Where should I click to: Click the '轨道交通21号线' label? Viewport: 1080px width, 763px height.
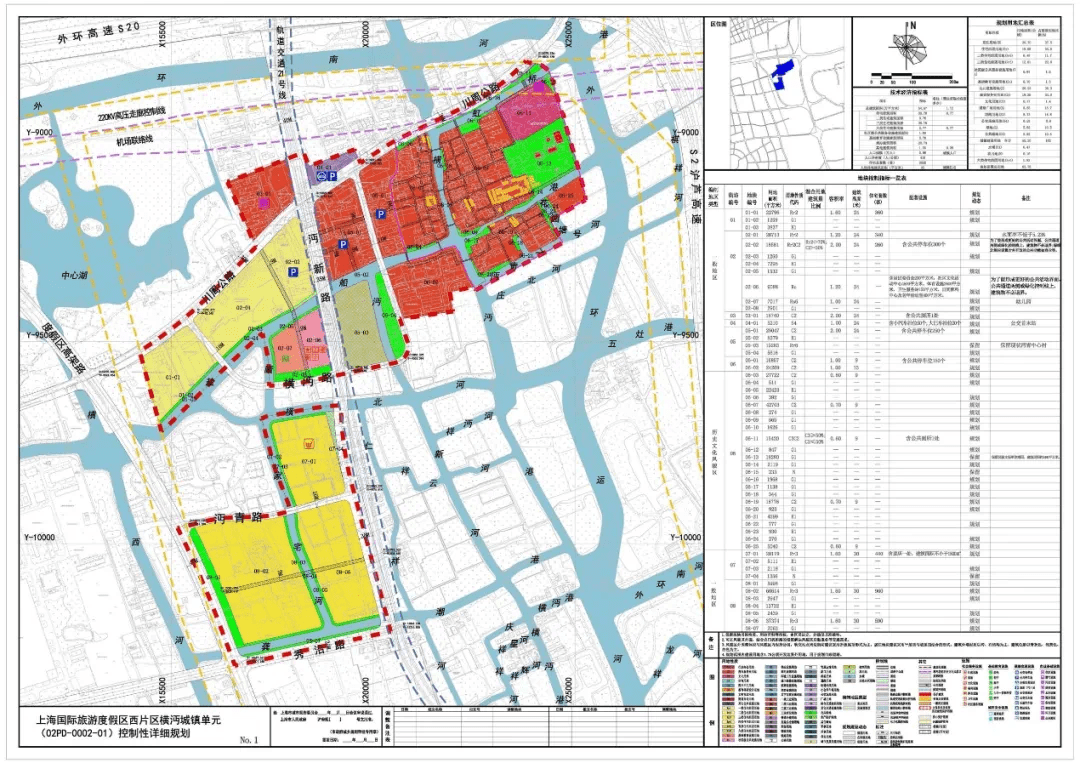tap(281, 65)
